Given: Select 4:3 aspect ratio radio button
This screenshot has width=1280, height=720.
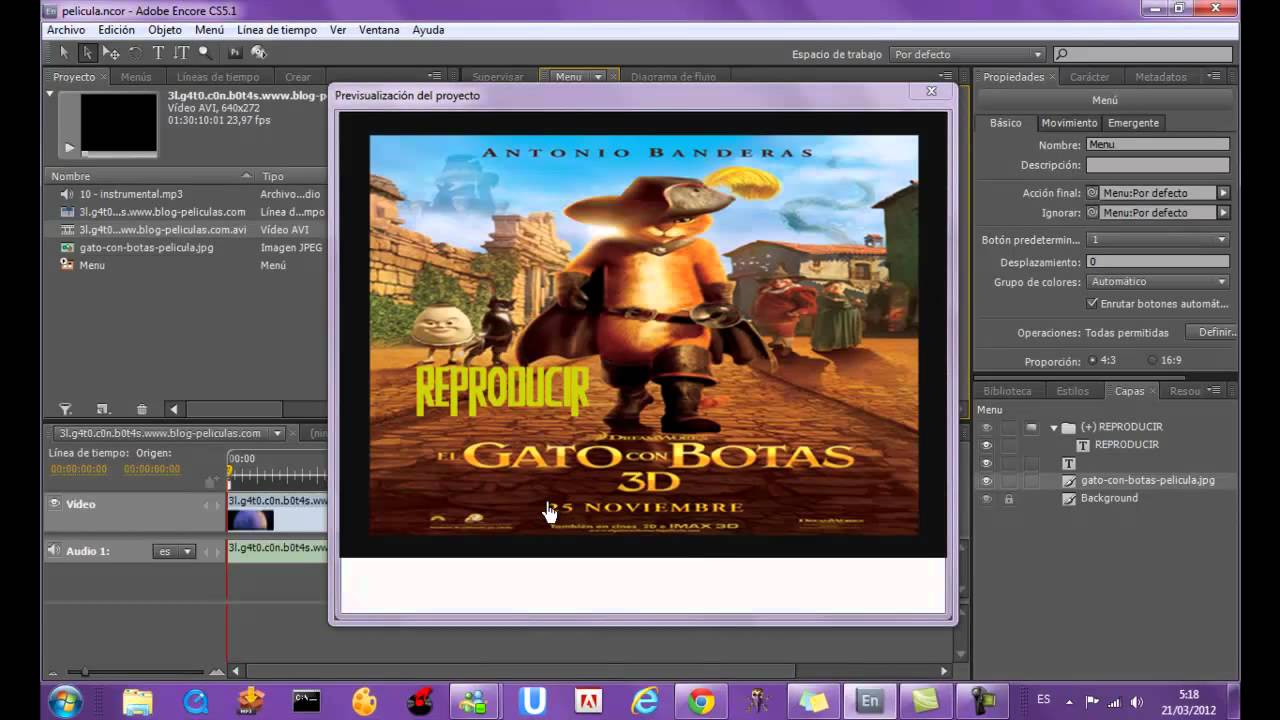Looking at the screenshot, I should tap(1092, 360).
